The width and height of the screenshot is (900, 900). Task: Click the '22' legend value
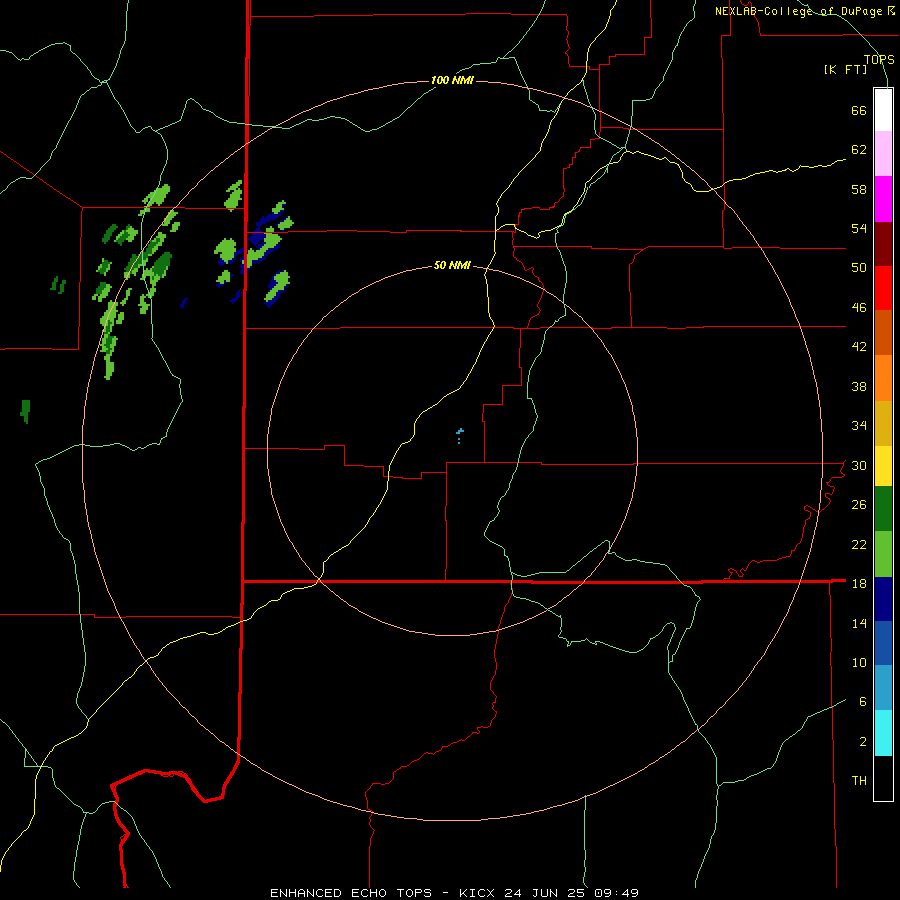859,544
